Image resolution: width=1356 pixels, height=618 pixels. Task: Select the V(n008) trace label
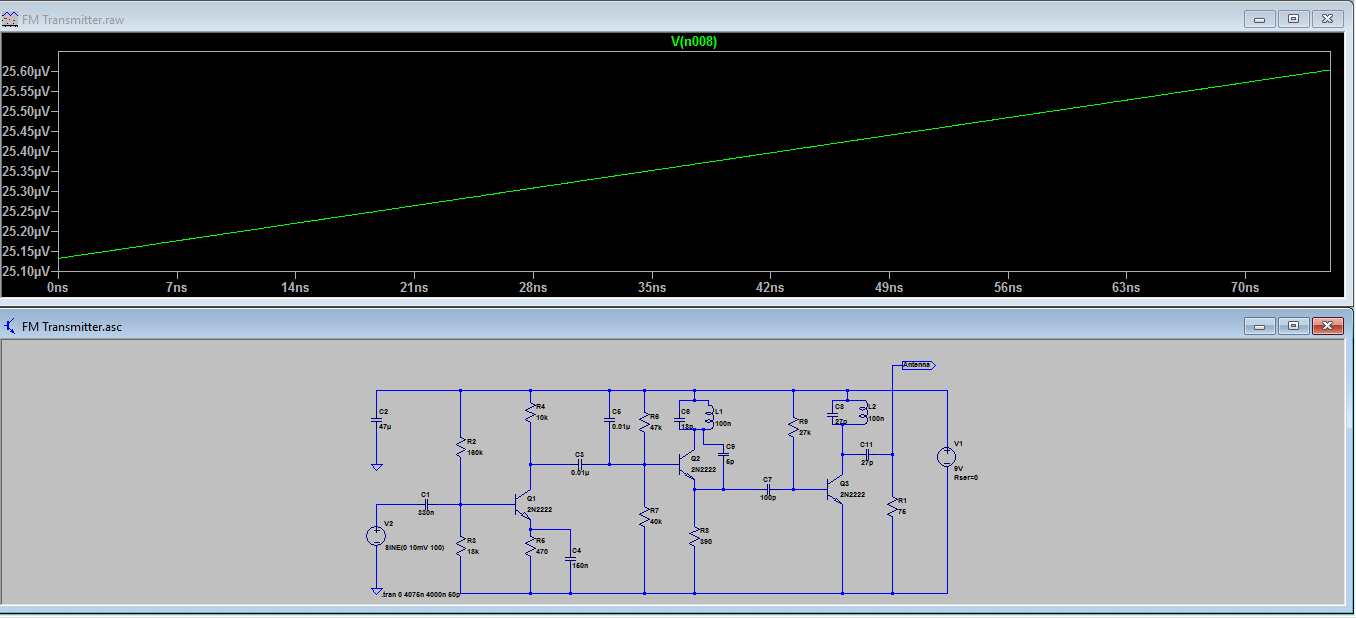click(x=693, y=42)
